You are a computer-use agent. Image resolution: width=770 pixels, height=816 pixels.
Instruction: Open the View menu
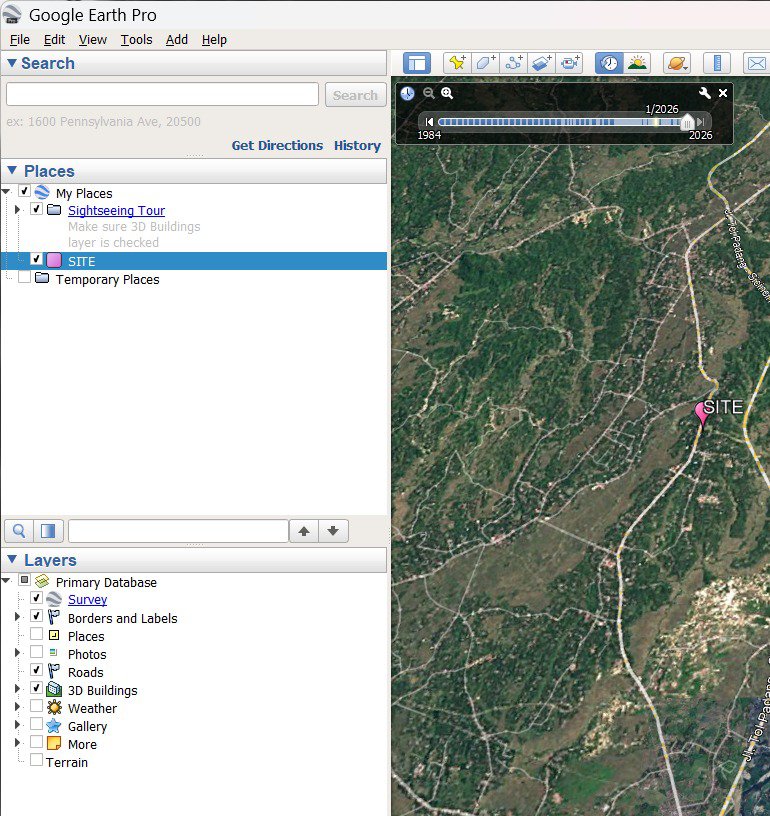point(93,40)
